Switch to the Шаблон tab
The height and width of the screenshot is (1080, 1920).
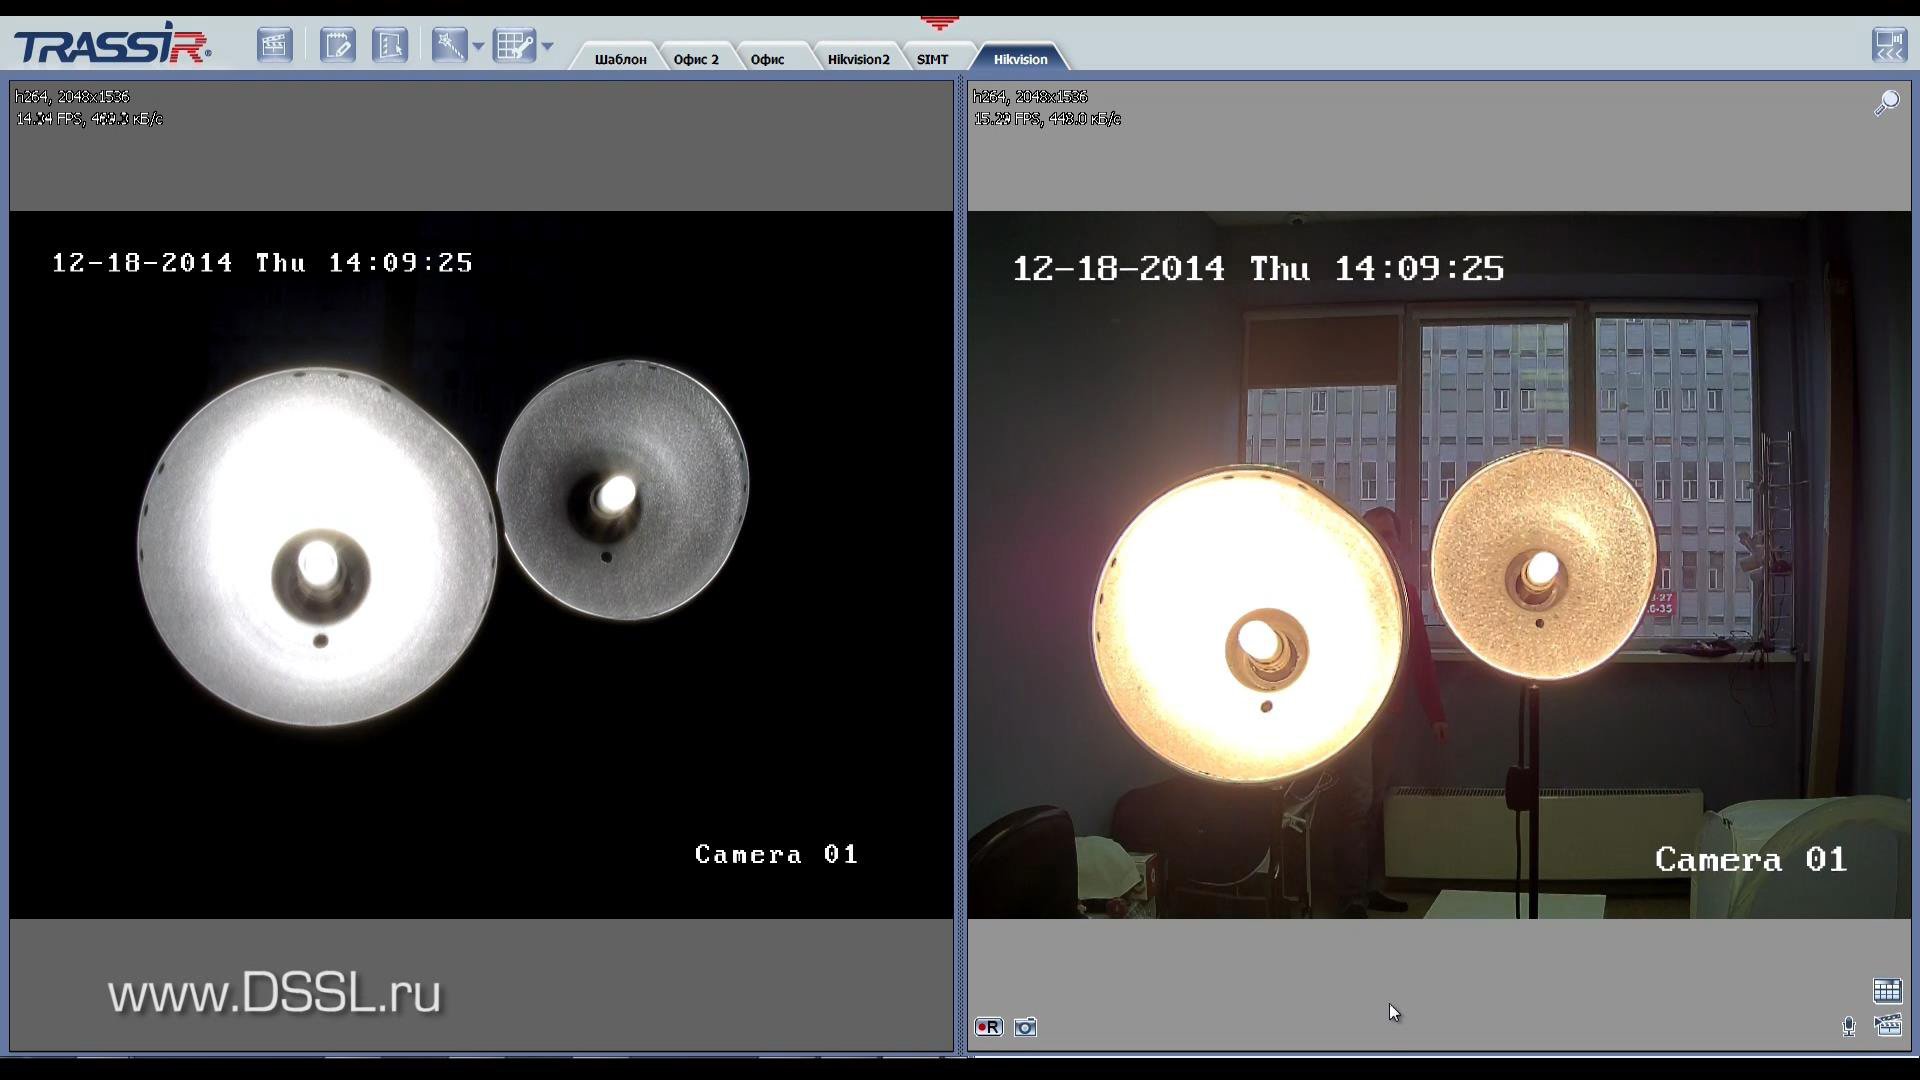click(x=620, y=59)
